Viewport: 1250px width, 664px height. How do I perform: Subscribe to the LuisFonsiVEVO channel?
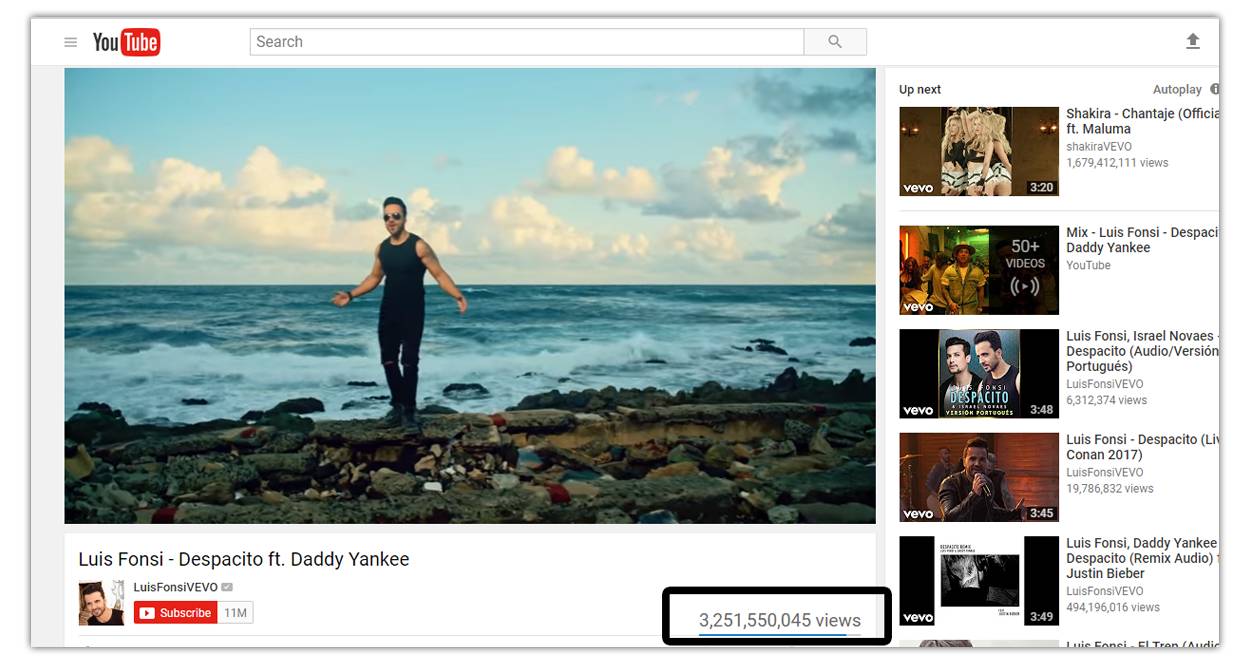[175, 613]
